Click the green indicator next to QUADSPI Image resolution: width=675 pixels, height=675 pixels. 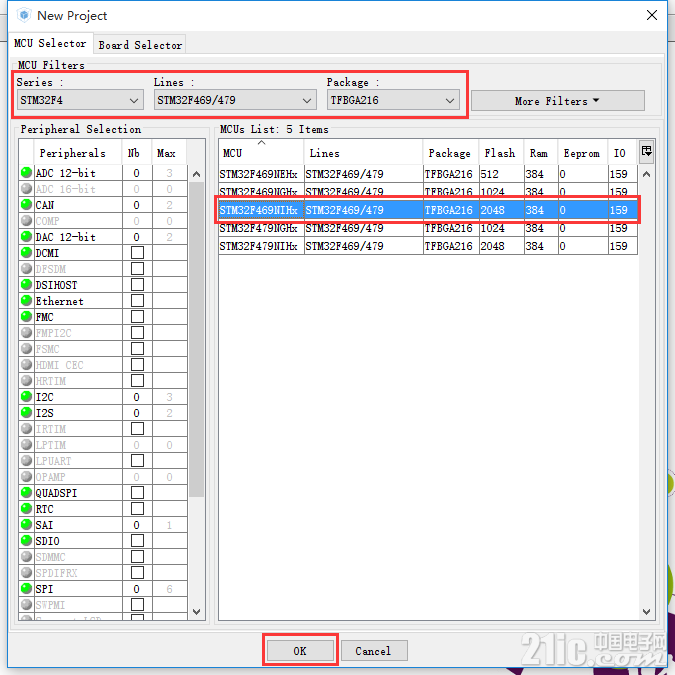(x=26, y=492)
